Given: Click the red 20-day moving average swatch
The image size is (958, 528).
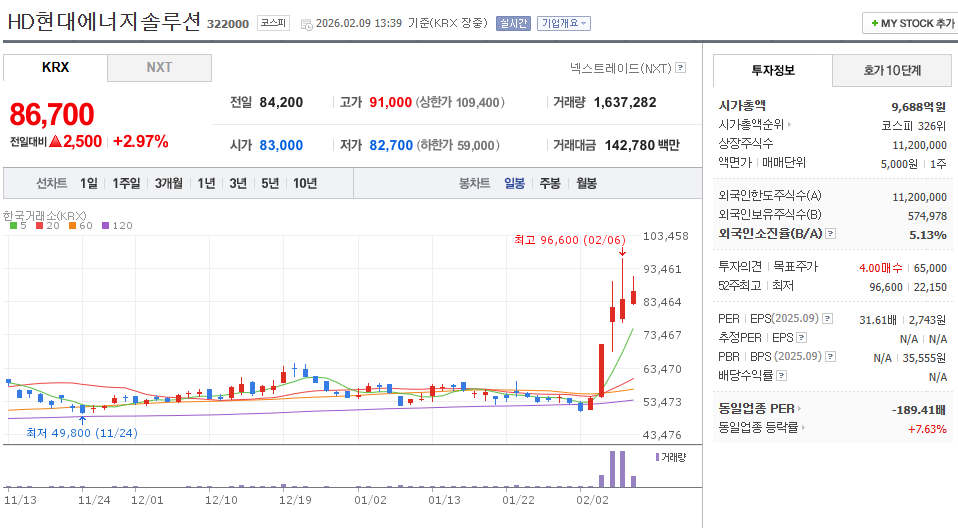Looking at the screenshot, I should pos(39,226).
